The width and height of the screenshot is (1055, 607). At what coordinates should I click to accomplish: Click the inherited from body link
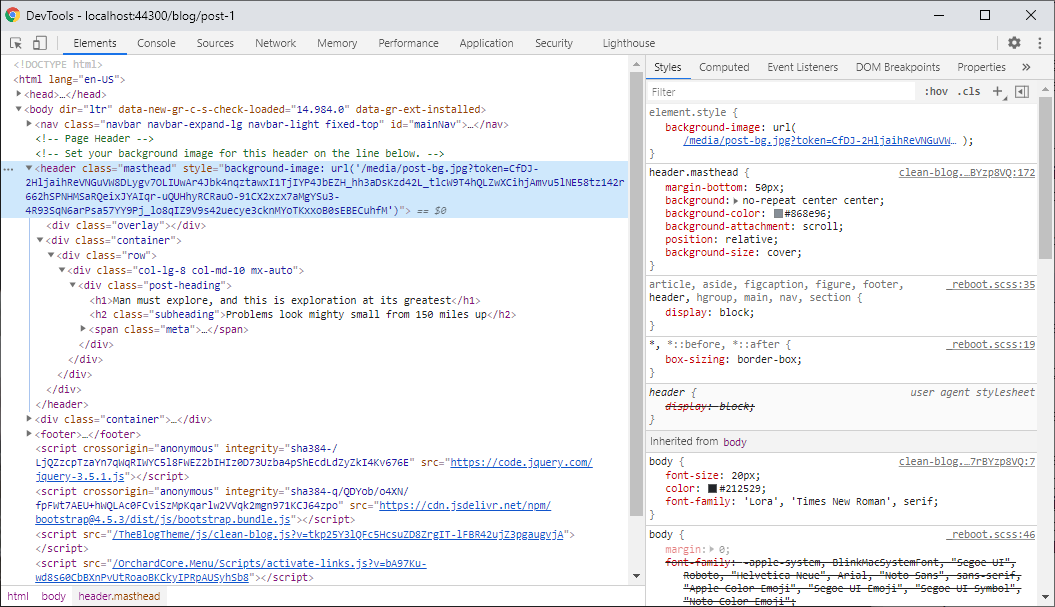[735, 442]
